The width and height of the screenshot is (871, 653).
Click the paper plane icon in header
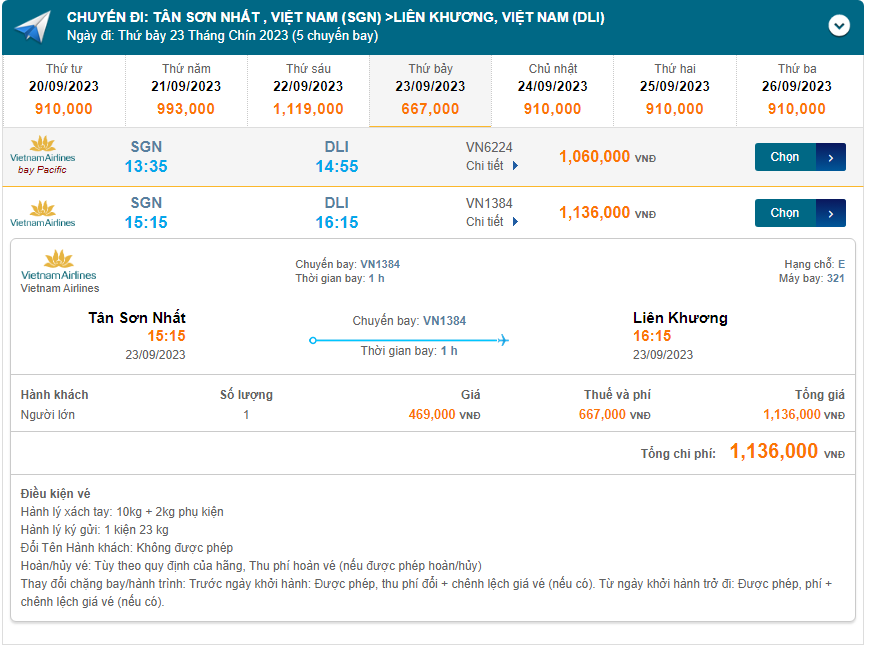coord(32,27)
